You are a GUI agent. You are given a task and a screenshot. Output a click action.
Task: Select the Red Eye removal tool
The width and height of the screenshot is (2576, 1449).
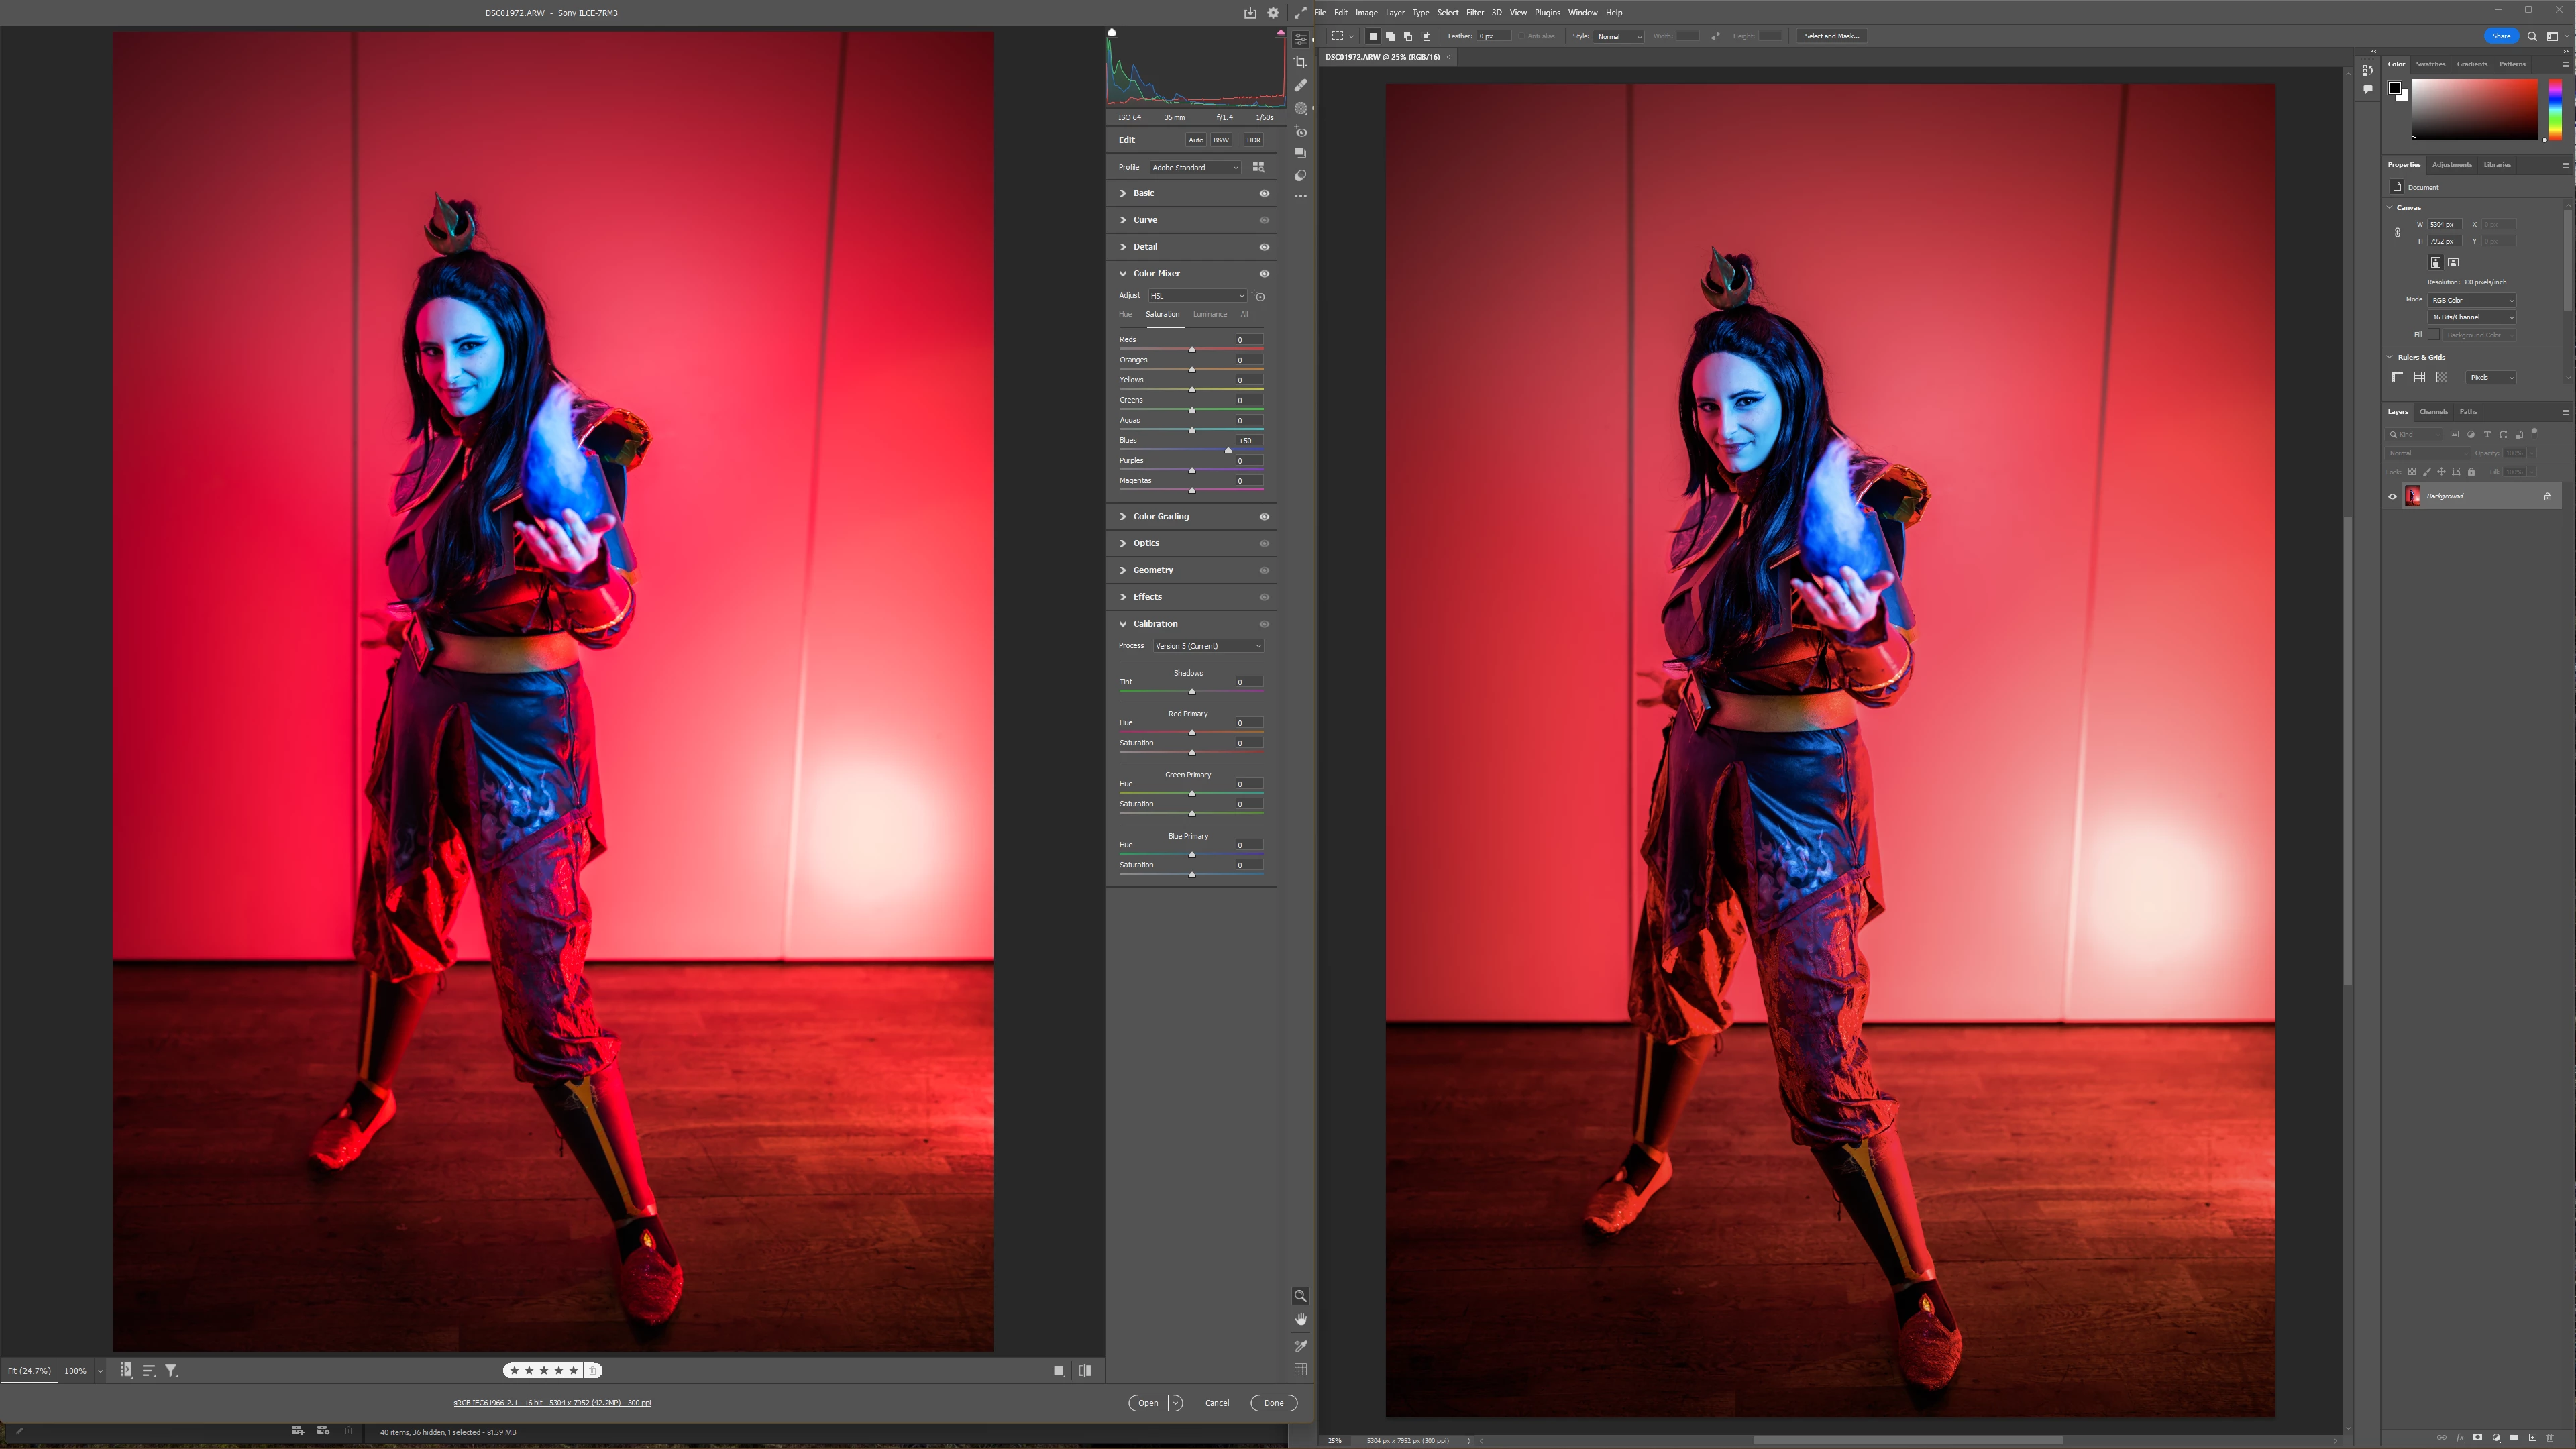point(1300,132)
